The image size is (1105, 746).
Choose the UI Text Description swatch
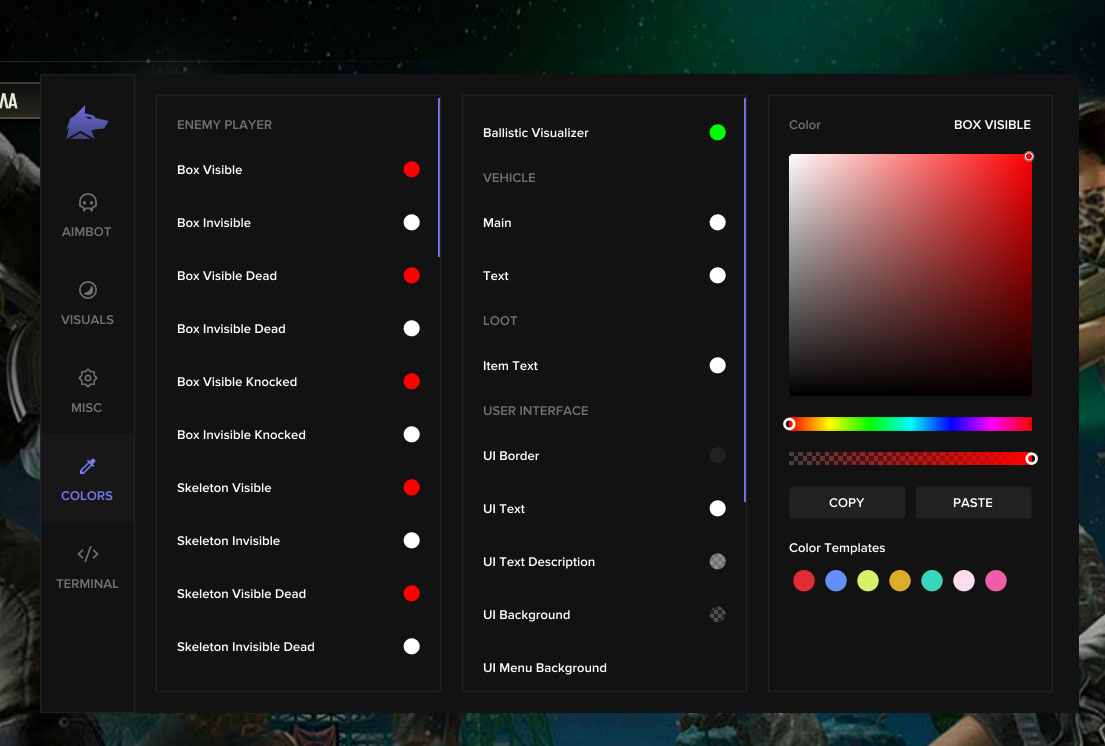pos(717,561)
